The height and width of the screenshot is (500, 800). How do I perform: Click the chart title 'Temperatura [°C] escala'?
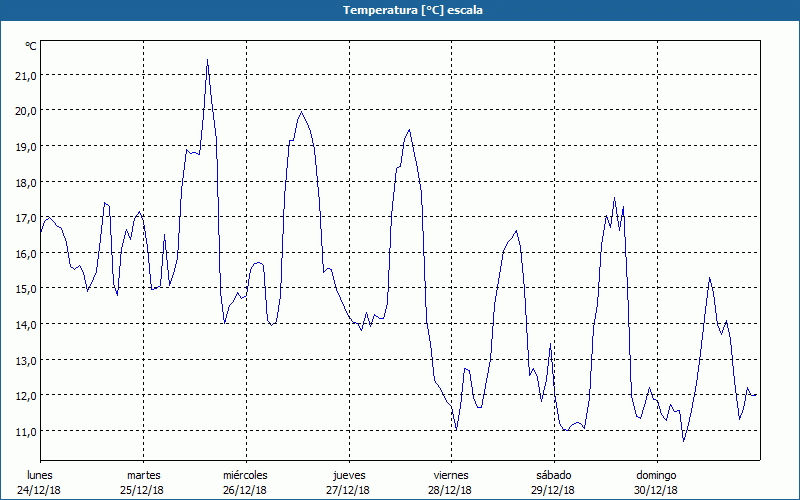[x=413, y=10]
